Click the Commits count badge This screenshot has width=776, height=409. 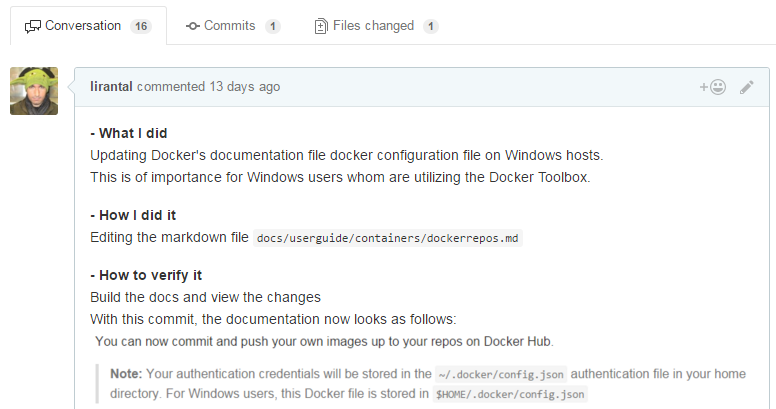point(273,27)
